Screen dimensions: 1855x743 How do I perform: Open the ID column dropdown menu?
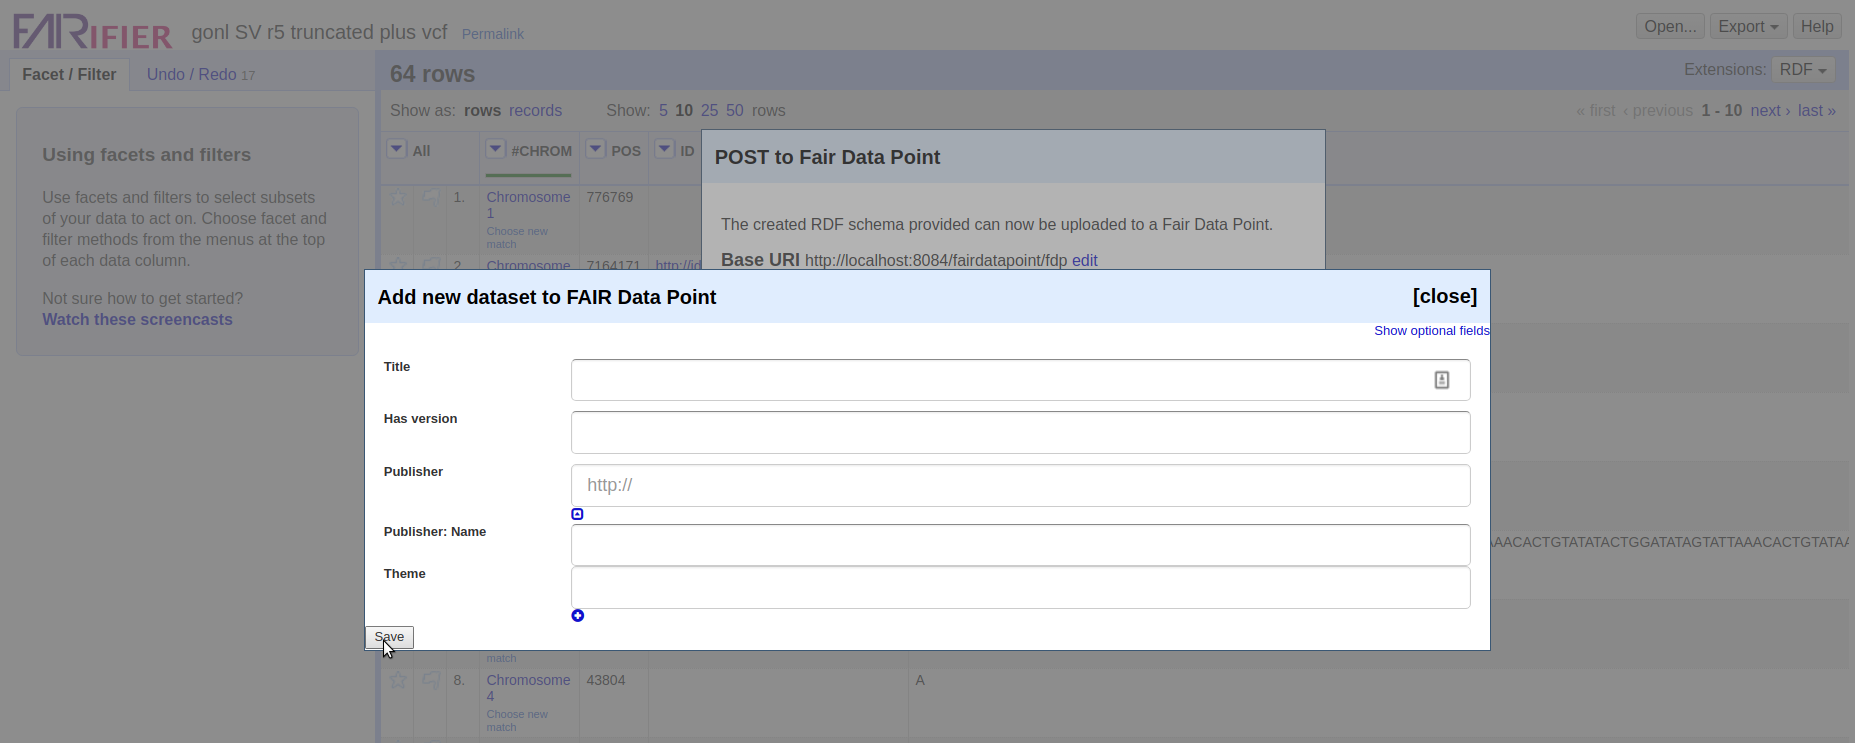[x=664, y=149]
